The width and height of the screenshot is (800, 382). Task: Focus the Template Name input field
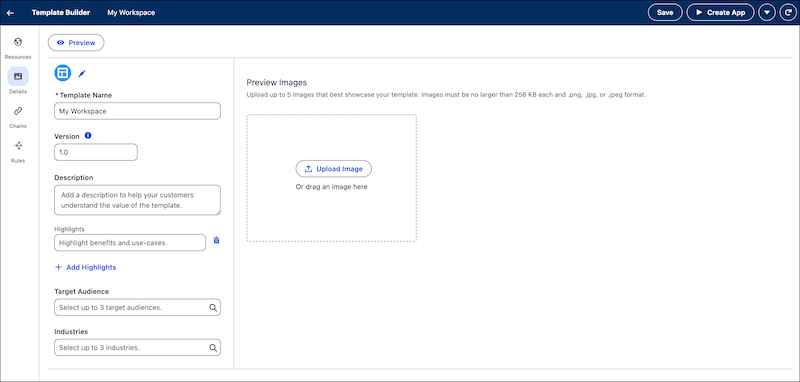(137, 111)
